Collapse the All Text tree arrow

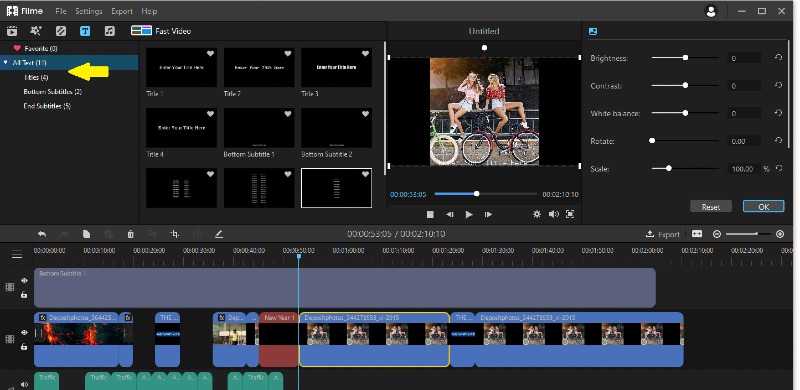pos(6,63)
